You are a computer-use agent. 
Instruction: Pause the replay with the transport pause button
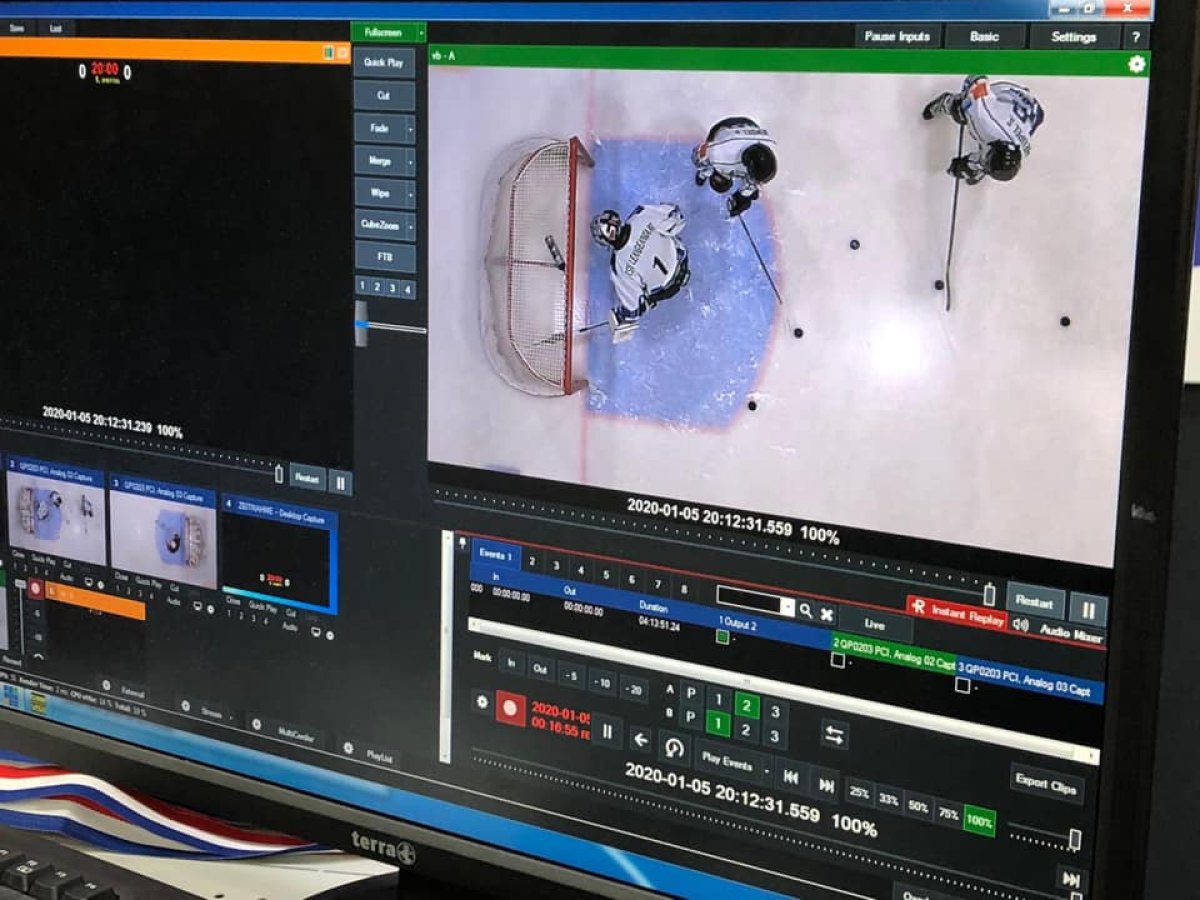(607, 732)
